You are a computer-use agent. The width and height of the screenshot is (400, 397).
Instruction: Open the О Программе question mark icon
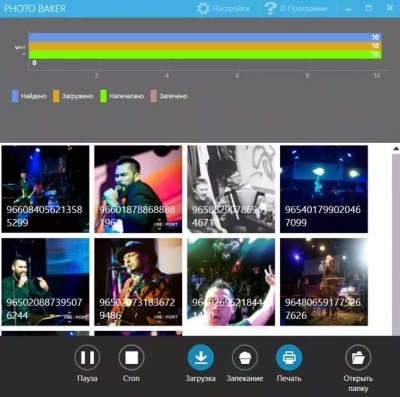270,8
